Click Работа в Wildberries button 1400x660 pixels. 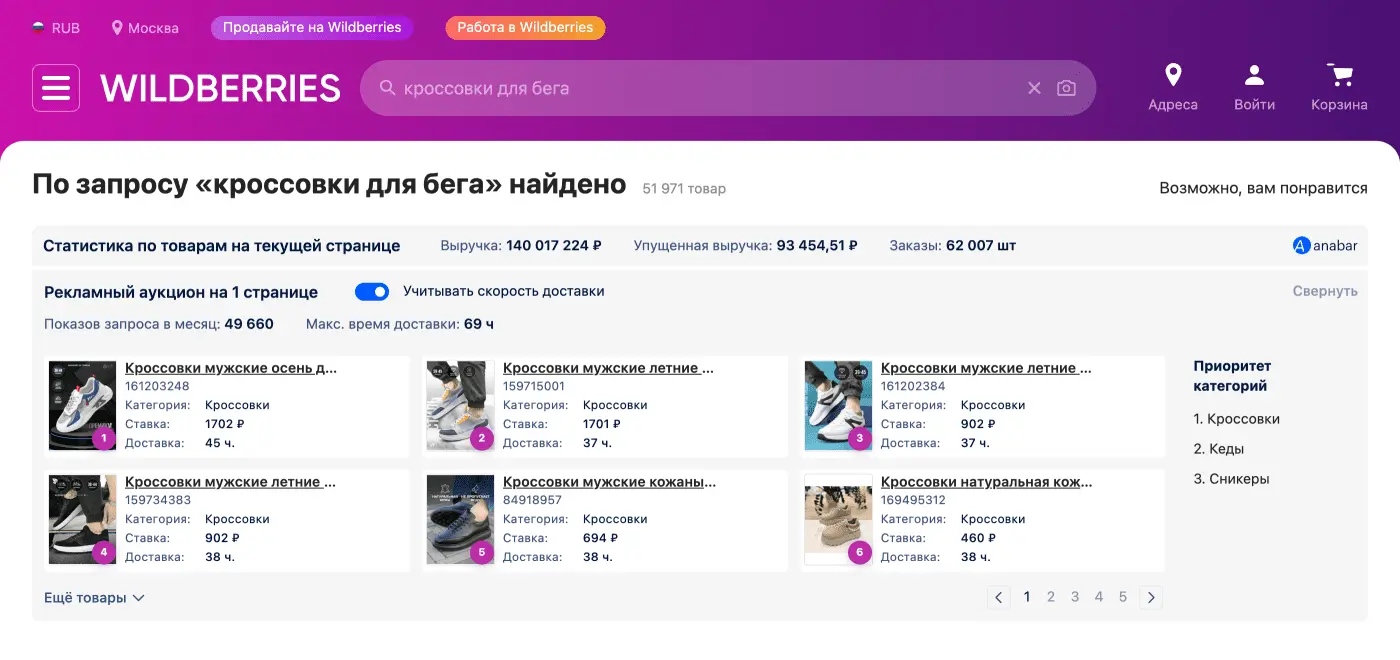click(x=525, y=28)
